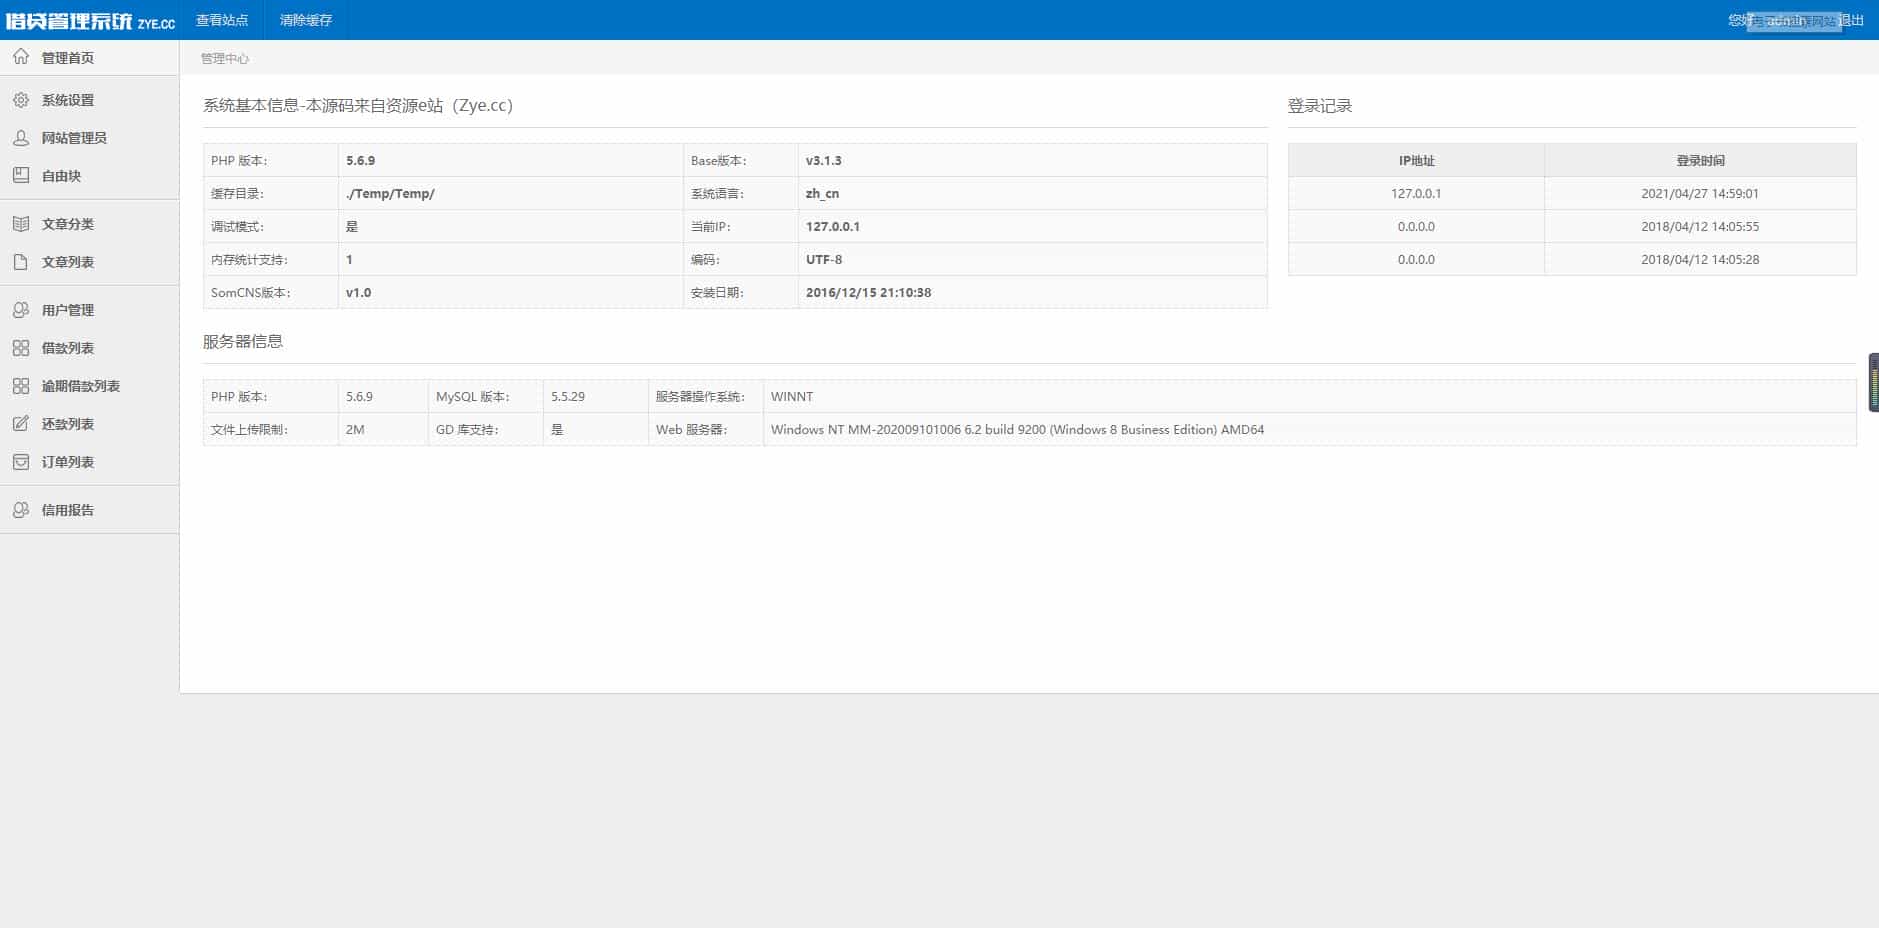Click the grid icon next to 逾期借款列表
Image resolution: width=1879 pixels, height=928 pixels.
click(21, 386)
